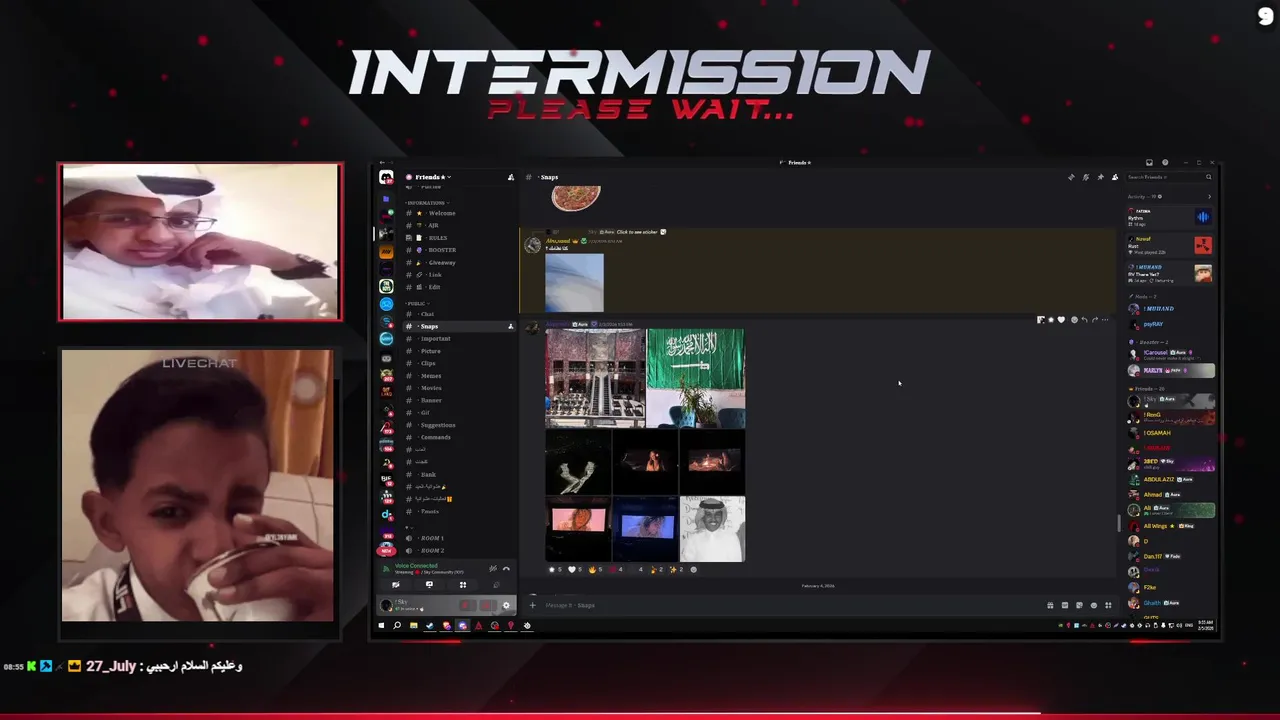
Task: Click reply arrow on hovered message
Action: [1084, 320]
